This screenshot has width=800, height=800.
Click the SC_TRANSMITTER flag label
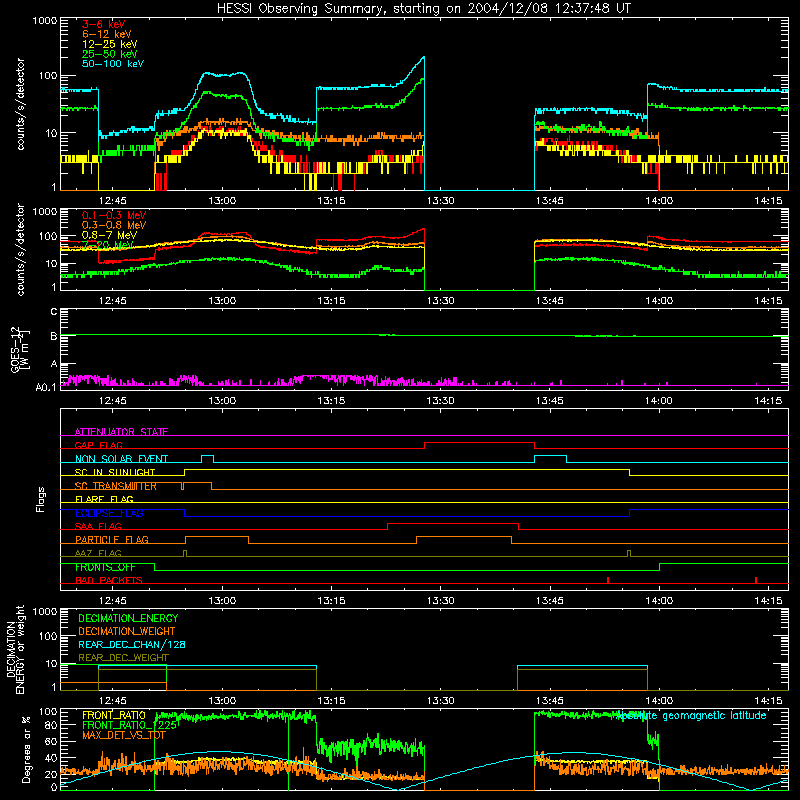[116, 486]
